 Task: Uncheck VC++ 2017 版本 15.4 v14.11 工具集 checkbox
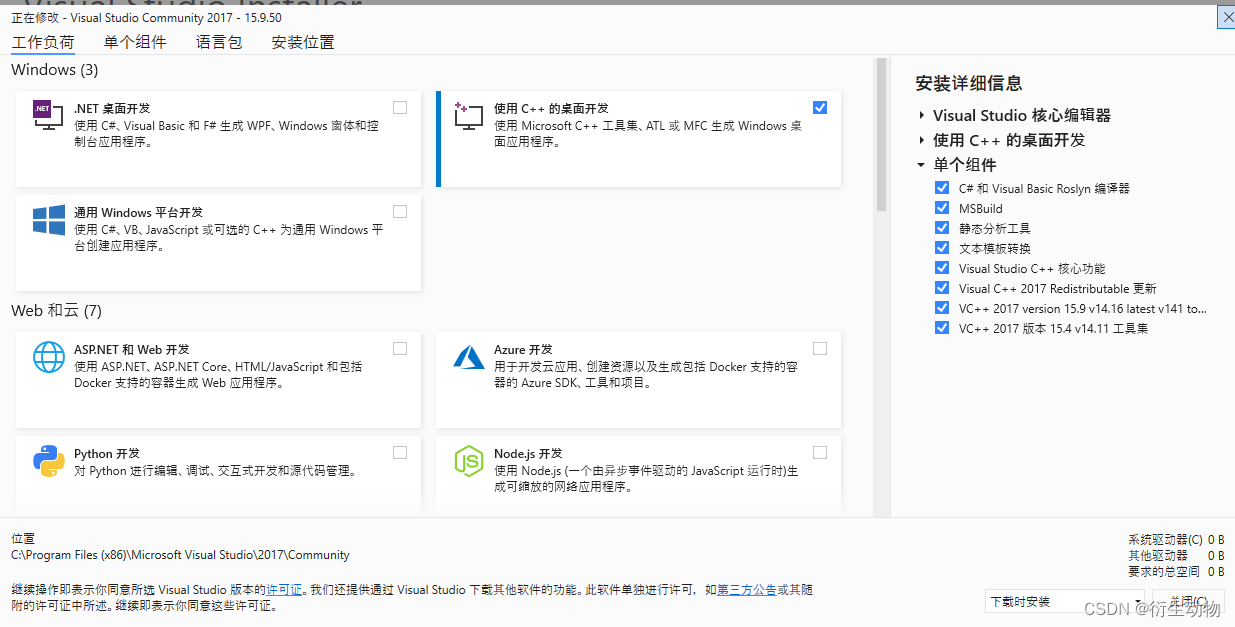click(x=941, y=328)
